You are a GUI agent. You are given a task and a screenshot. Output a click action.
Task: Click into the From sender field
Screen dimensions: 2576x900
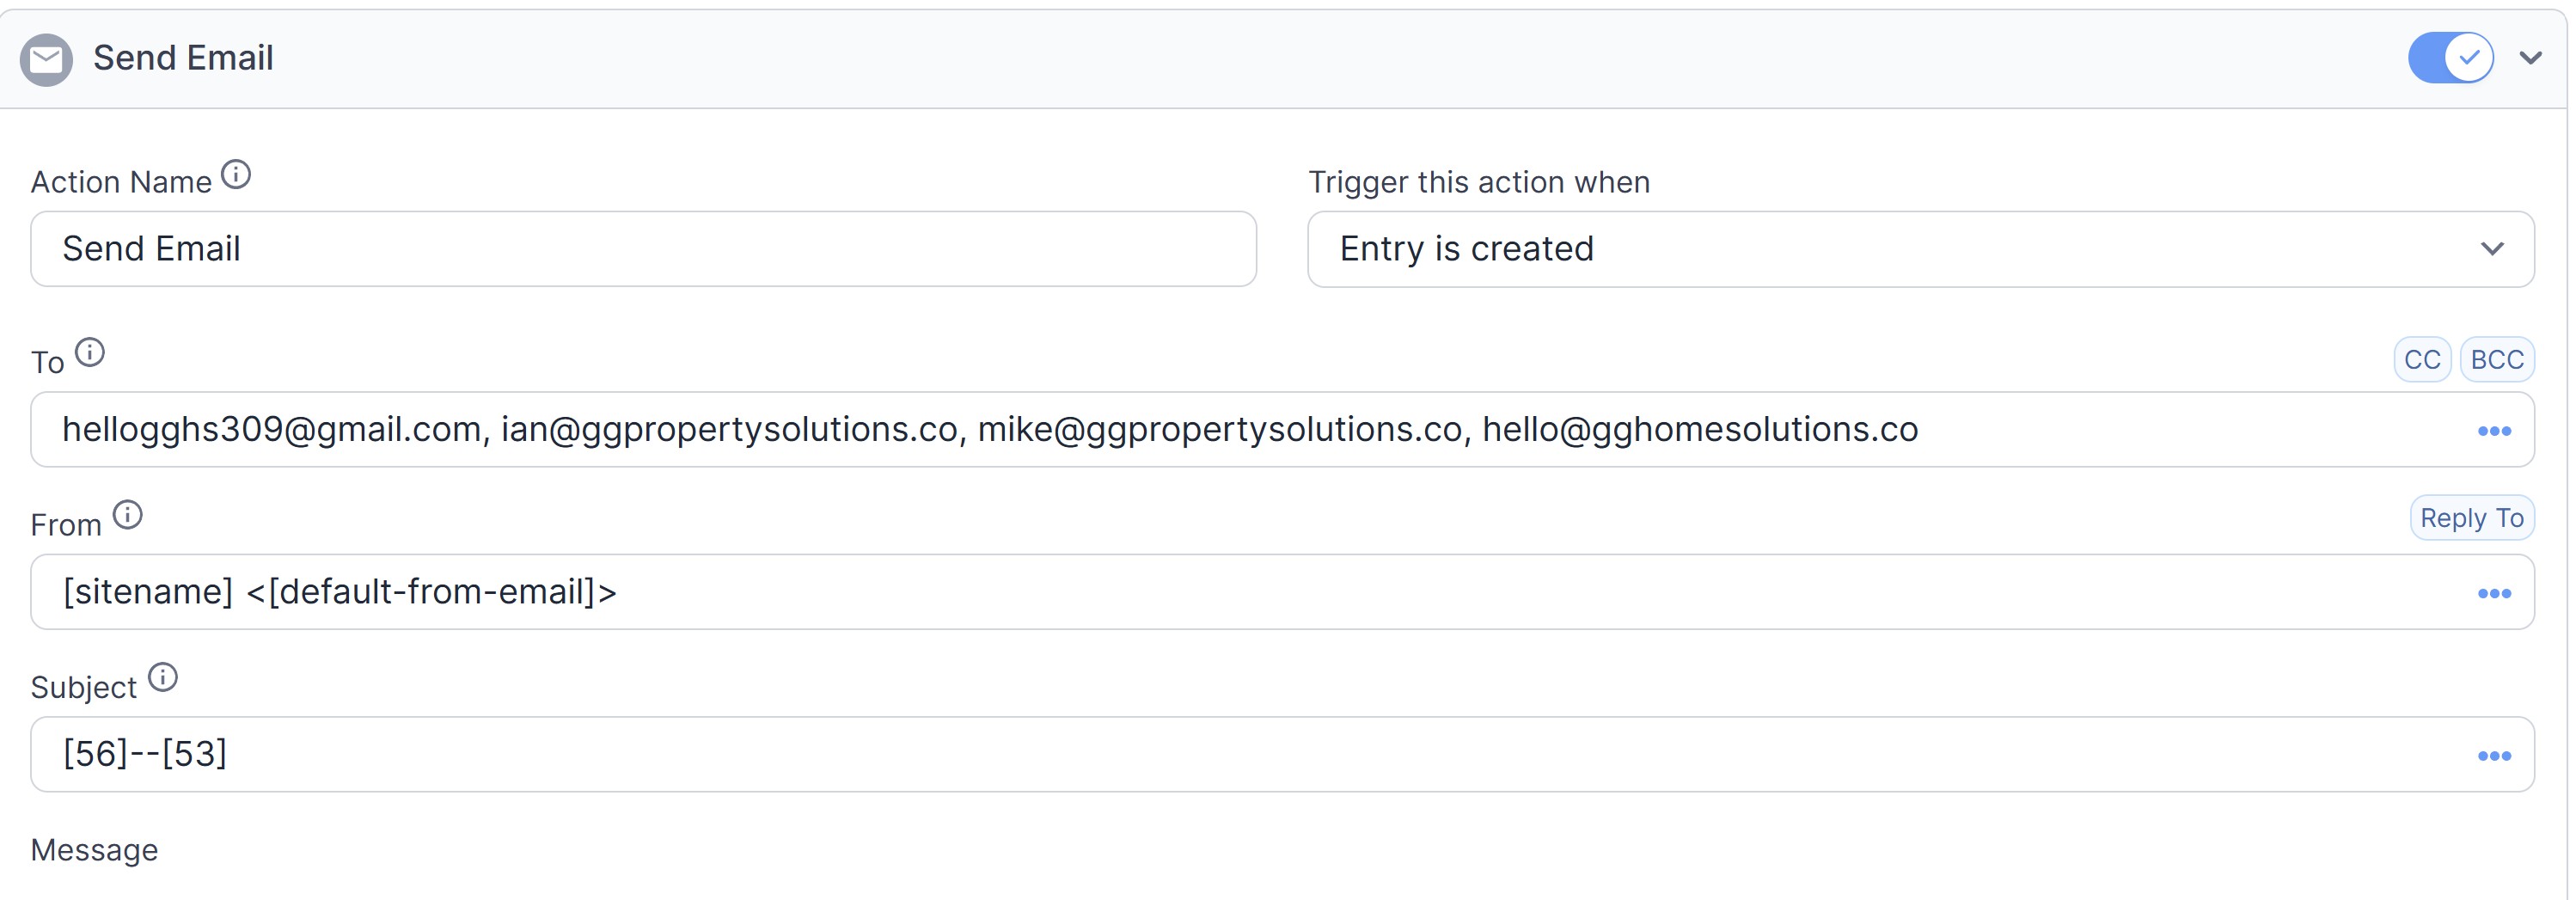coord(1282,592)
